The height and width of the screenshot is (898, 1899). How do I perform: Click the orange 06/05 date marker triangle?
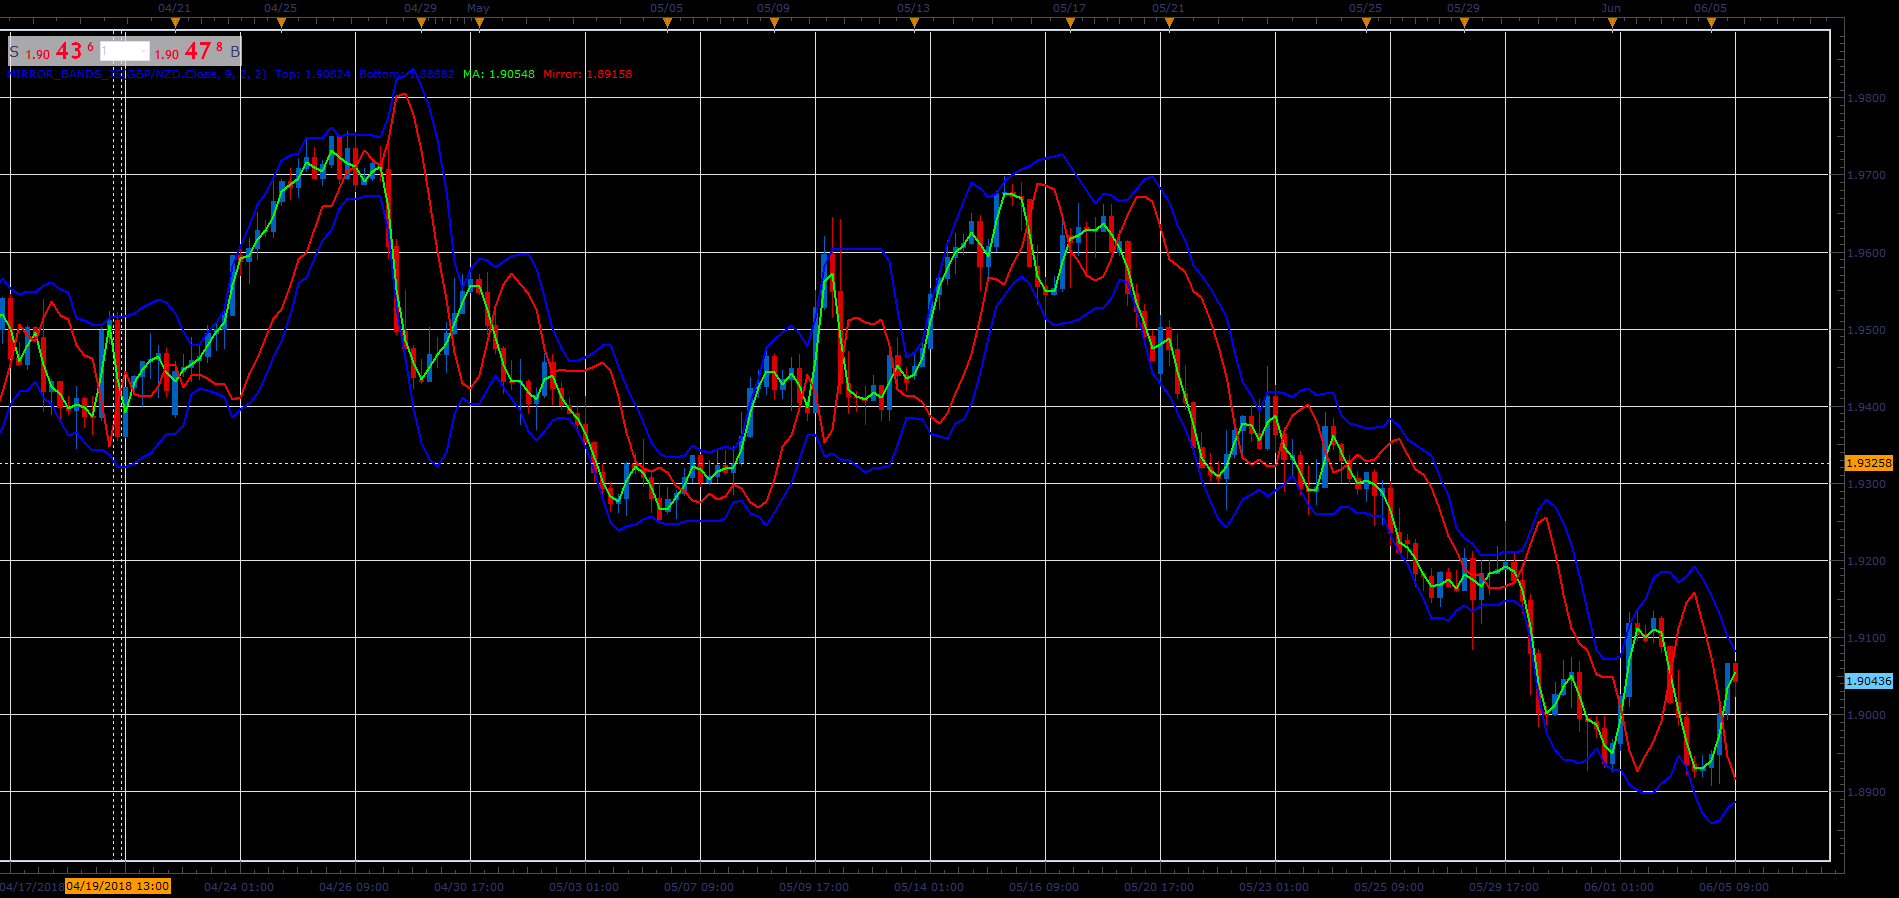click(1711, 22)
